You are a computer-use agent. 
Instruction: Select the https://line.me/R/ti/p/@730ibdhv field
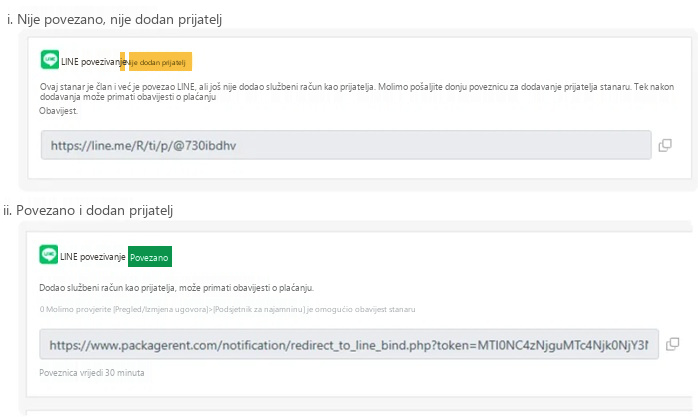click(x=346, y=145)
